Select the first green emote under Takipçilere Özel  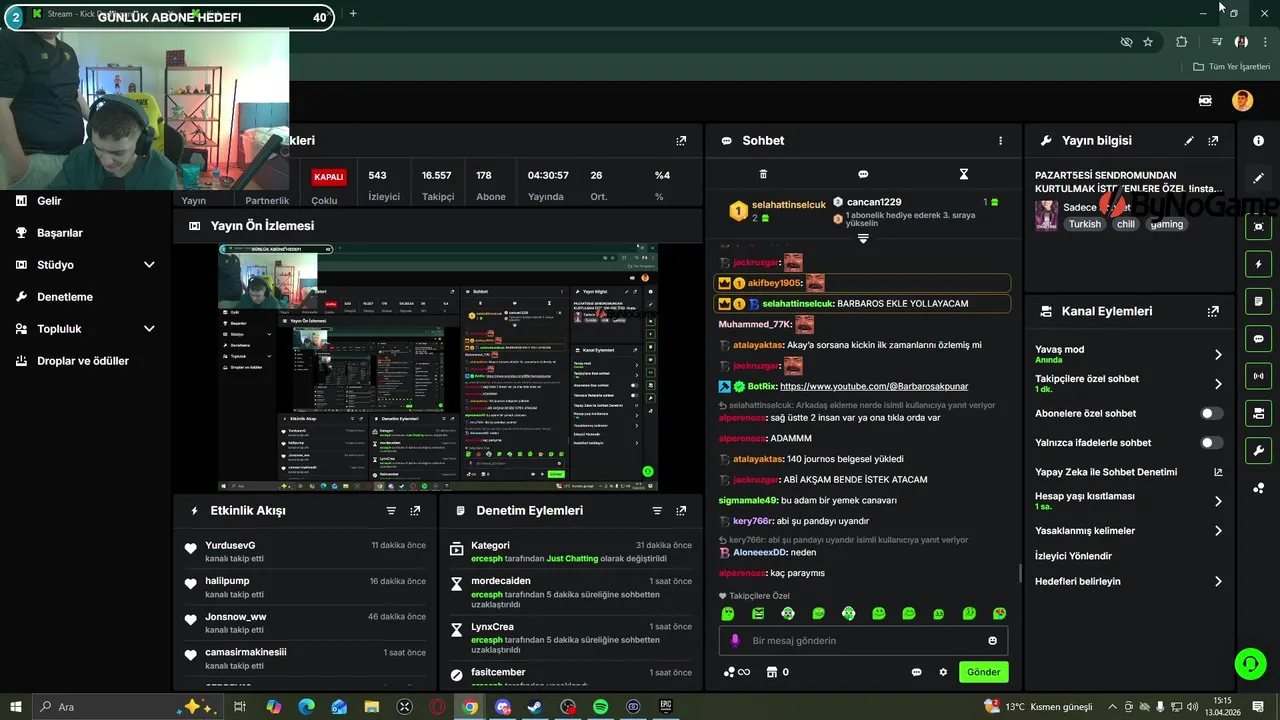(728, 613)
